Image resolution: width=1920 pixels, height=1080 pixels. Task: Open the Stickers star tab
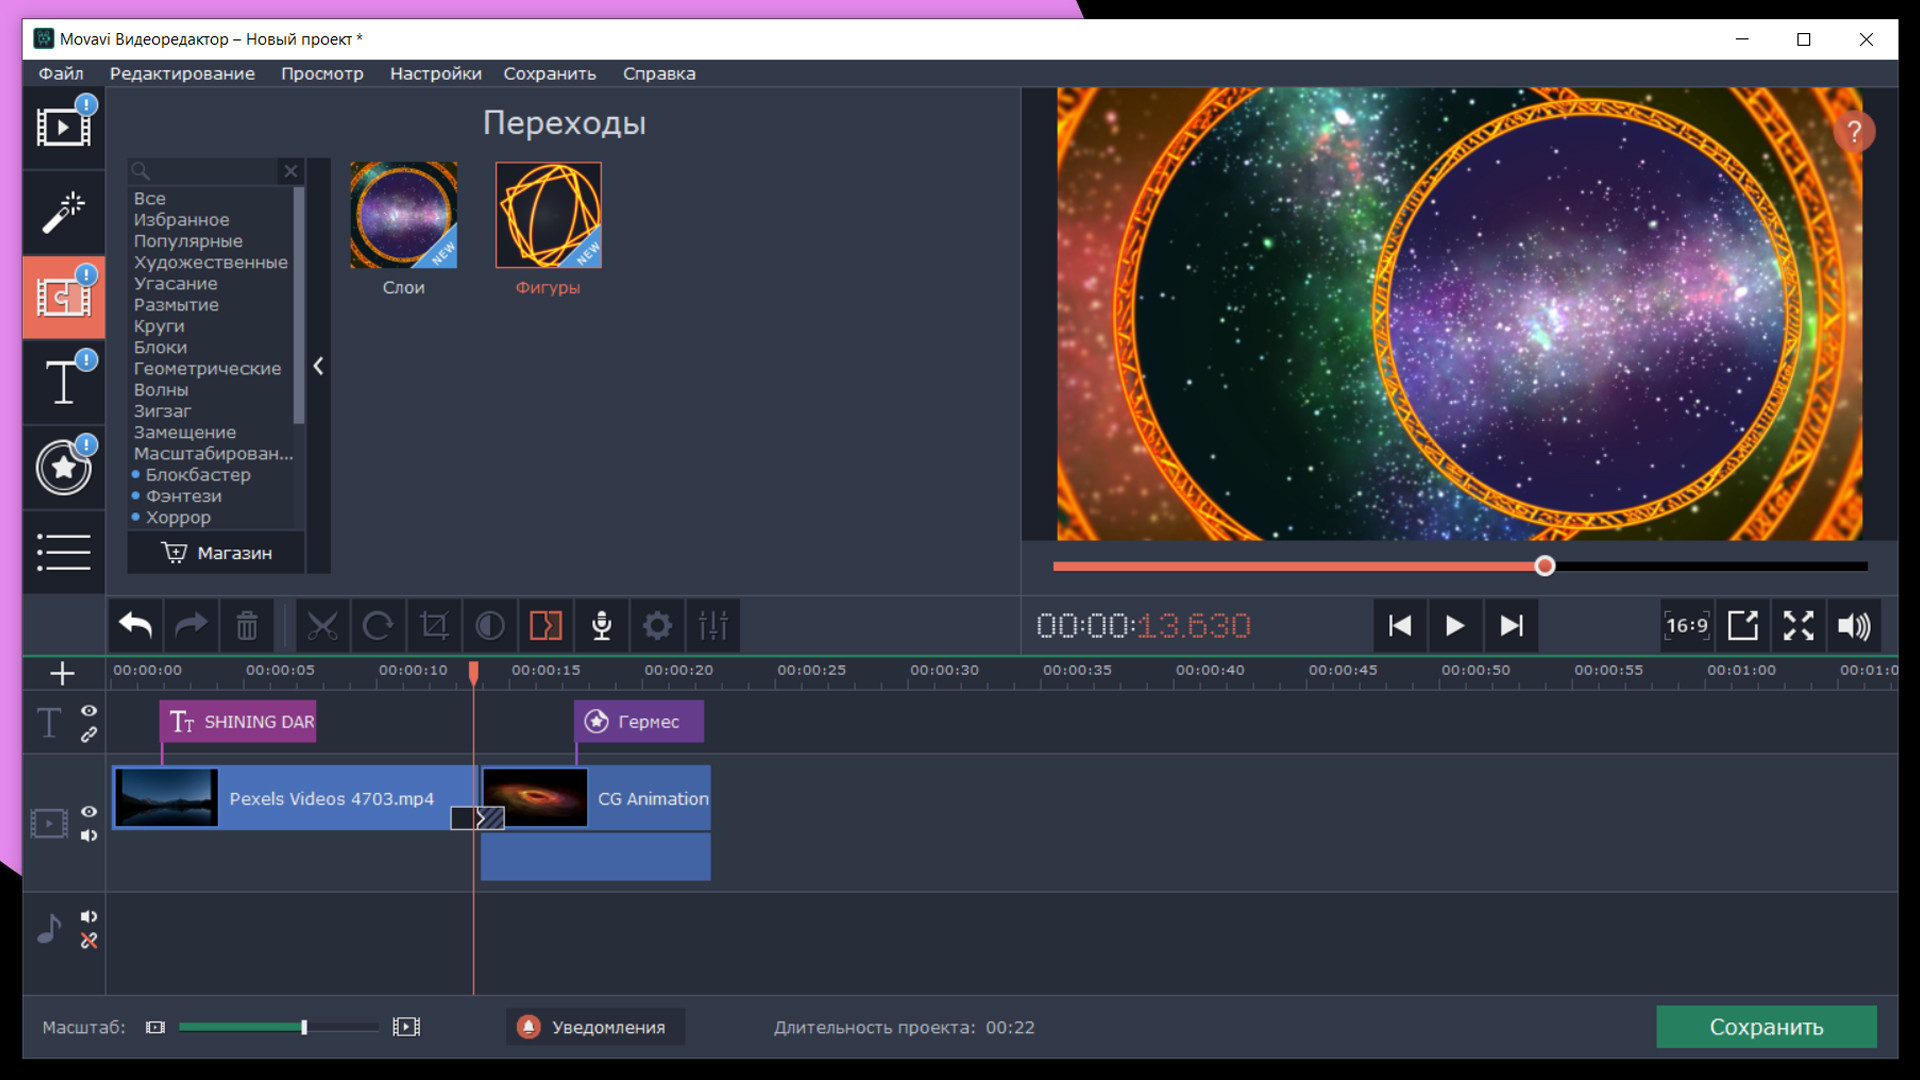(63, 467)
